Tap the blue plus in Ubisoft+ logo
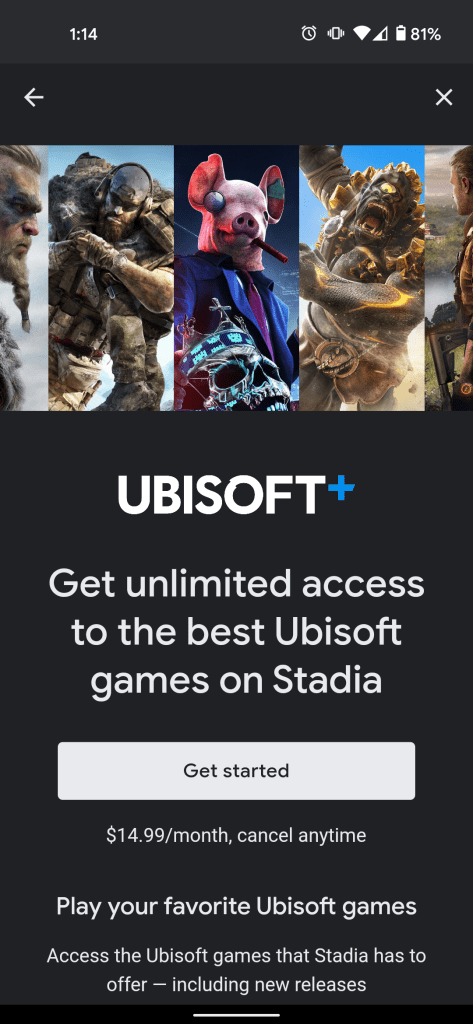The image size is (473, 1024). click(x=341, y=488)
